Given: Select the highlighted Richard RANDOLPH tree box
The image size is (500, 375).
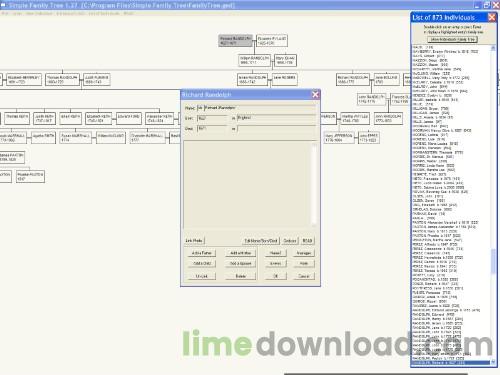Looking at the screenshot, I should (x=235, y=41).
